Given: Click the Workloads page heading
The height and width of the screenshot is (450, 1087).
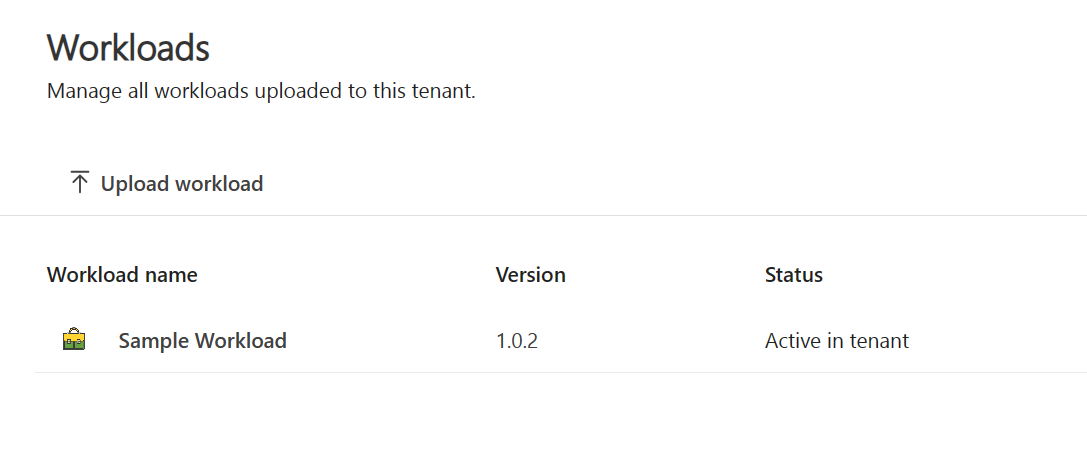Looking at the screenshot, I should tap(128, 48).
